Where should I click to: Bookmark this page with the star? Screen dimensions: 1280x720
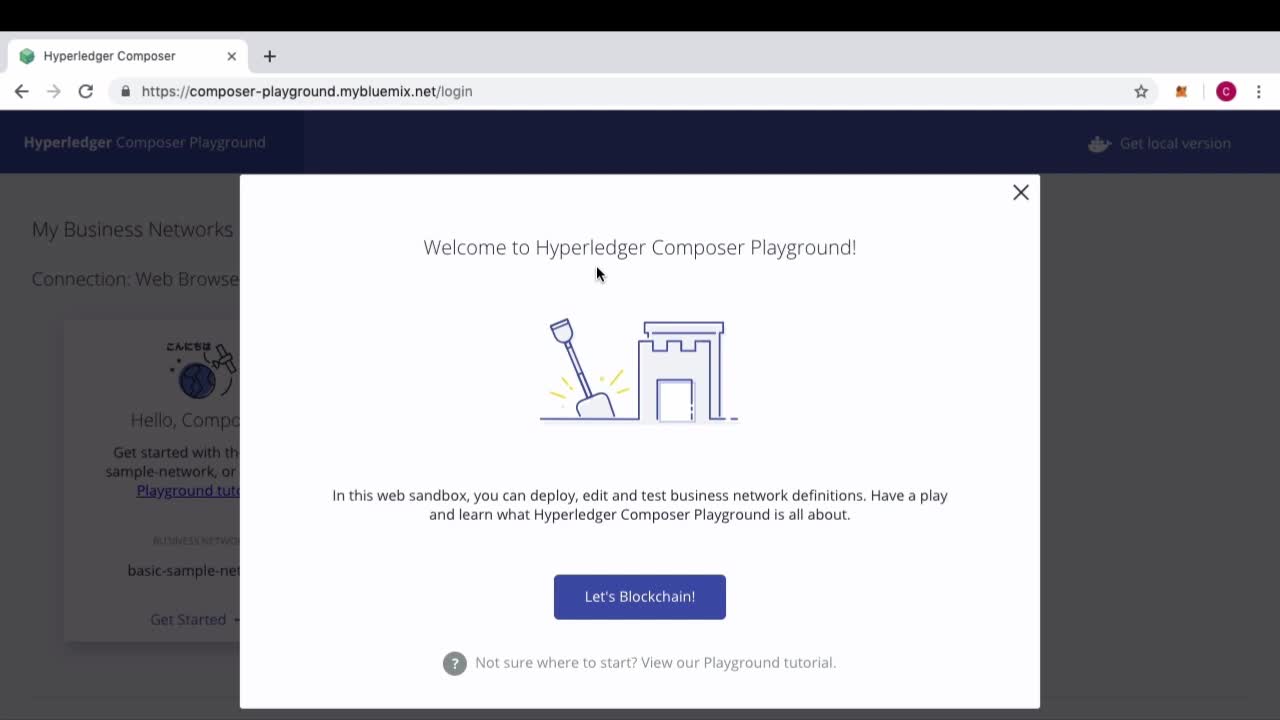[1141, 91]
